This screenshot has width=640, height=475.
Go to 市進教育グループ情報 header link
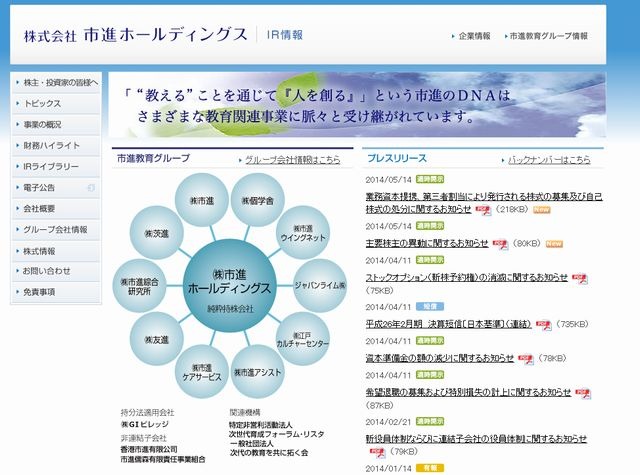click(x=549, y=36)
